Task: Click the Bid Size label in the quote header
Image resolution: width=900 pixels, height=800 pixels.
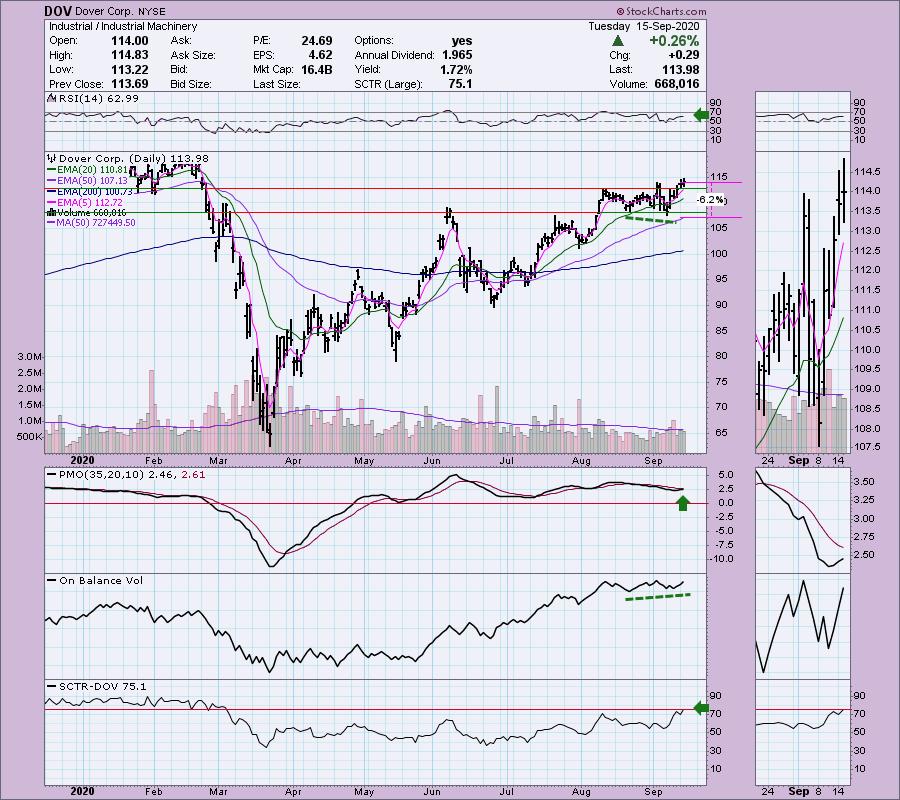Action: click(x=191, y=84)
